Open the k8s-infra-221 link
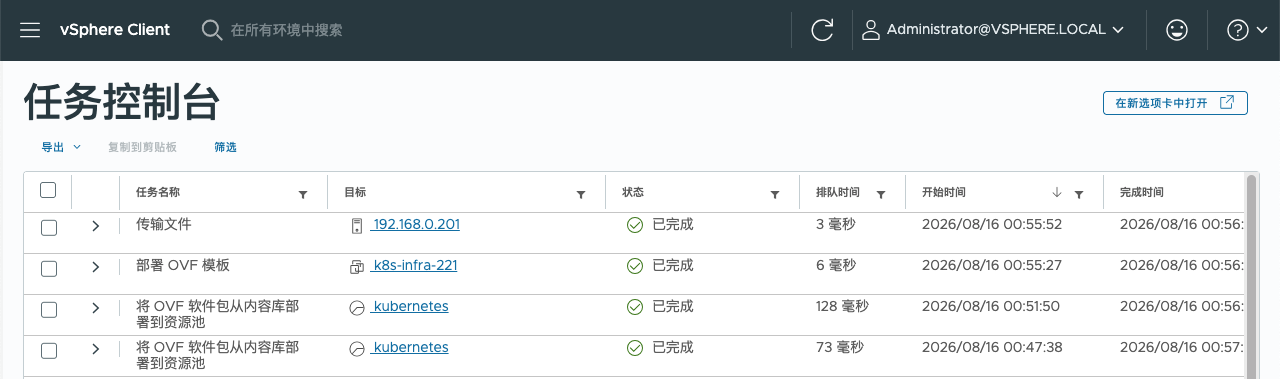 tap(415, 265)
